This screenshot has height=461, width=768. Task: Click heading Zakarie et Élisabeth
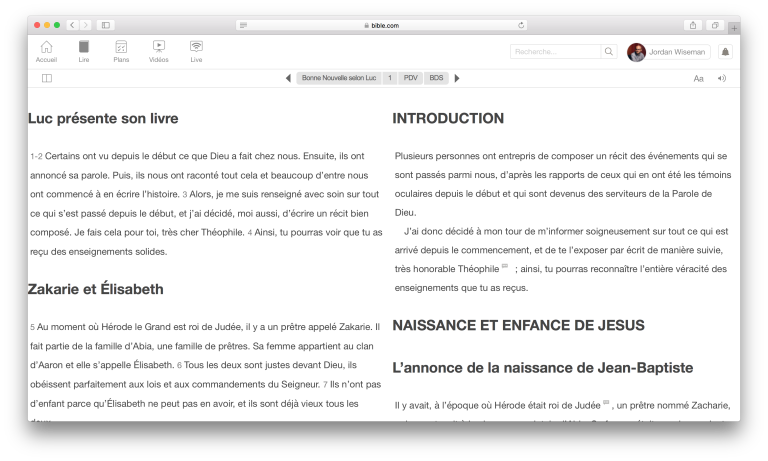(96, 289)
